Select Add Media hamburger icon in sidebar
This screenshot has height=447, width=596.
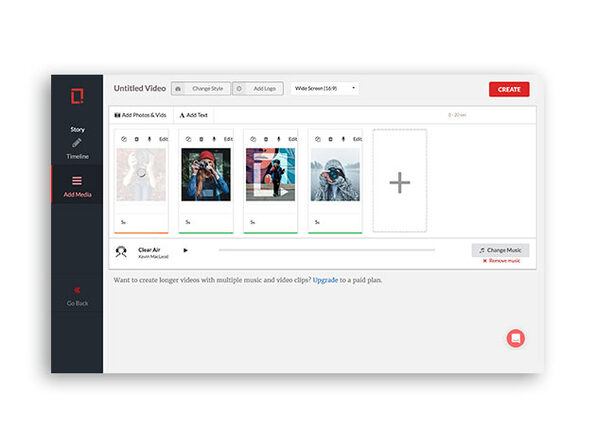77,181
